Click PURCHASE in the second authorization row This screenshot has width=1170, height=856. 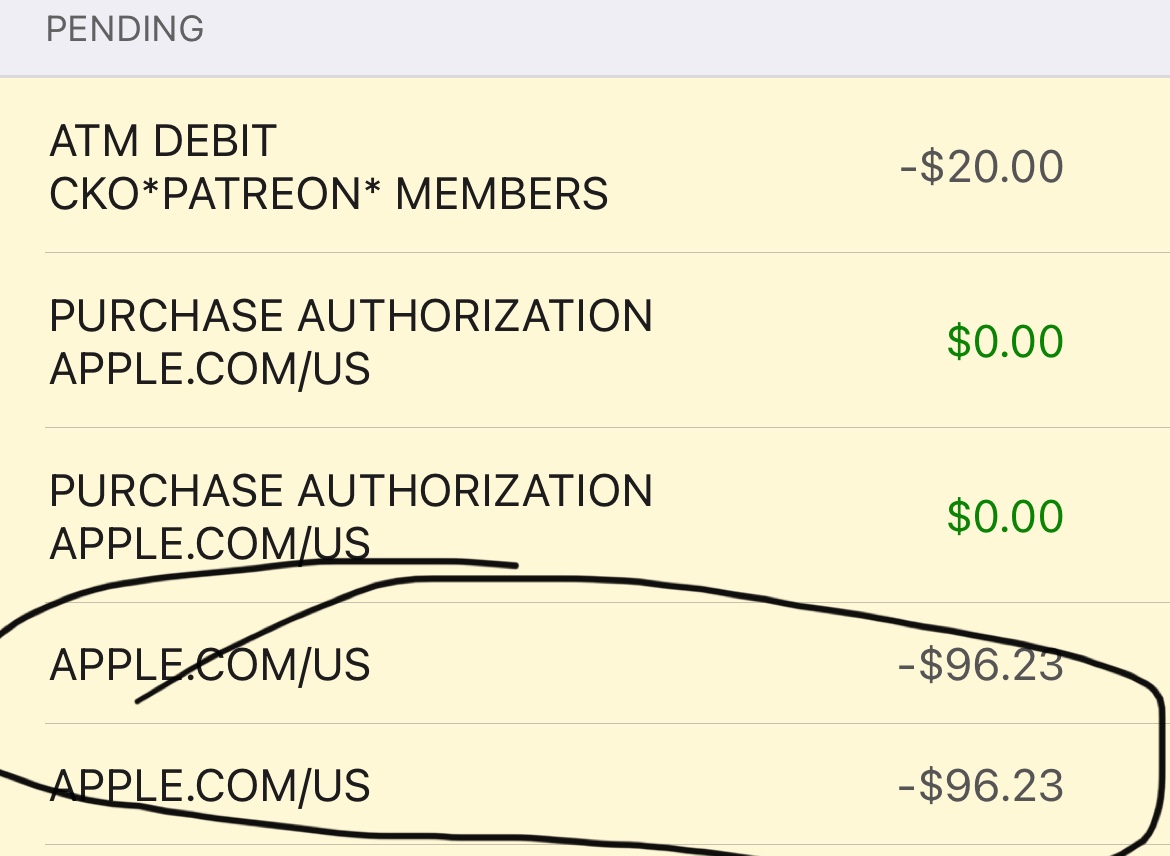coord(166,490)
